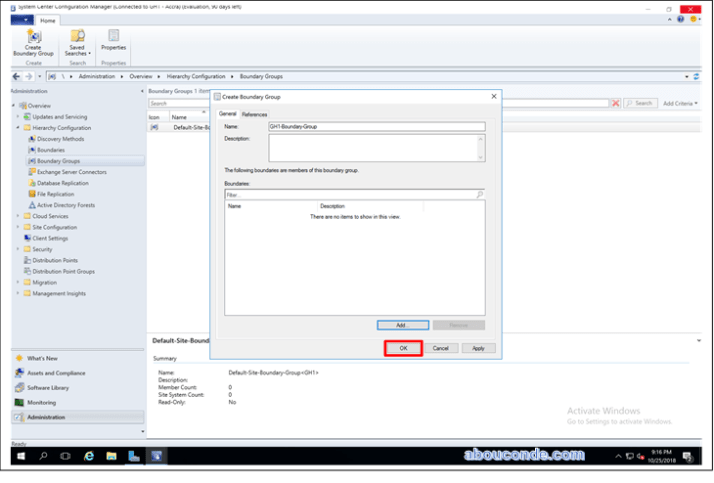This screenshot has height=483, width=714.
Task: Open the Add Criteria dropdown
Action: [x=681, y=103]
